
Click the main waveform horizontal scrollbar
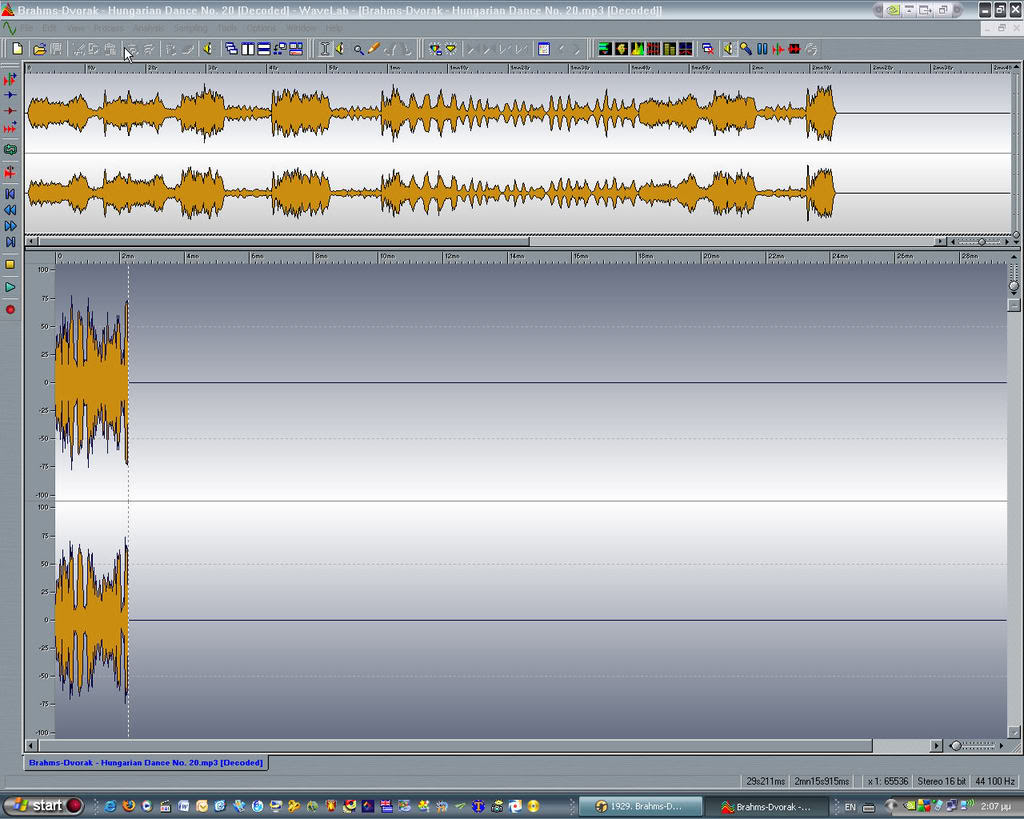(x=450, y=745)
